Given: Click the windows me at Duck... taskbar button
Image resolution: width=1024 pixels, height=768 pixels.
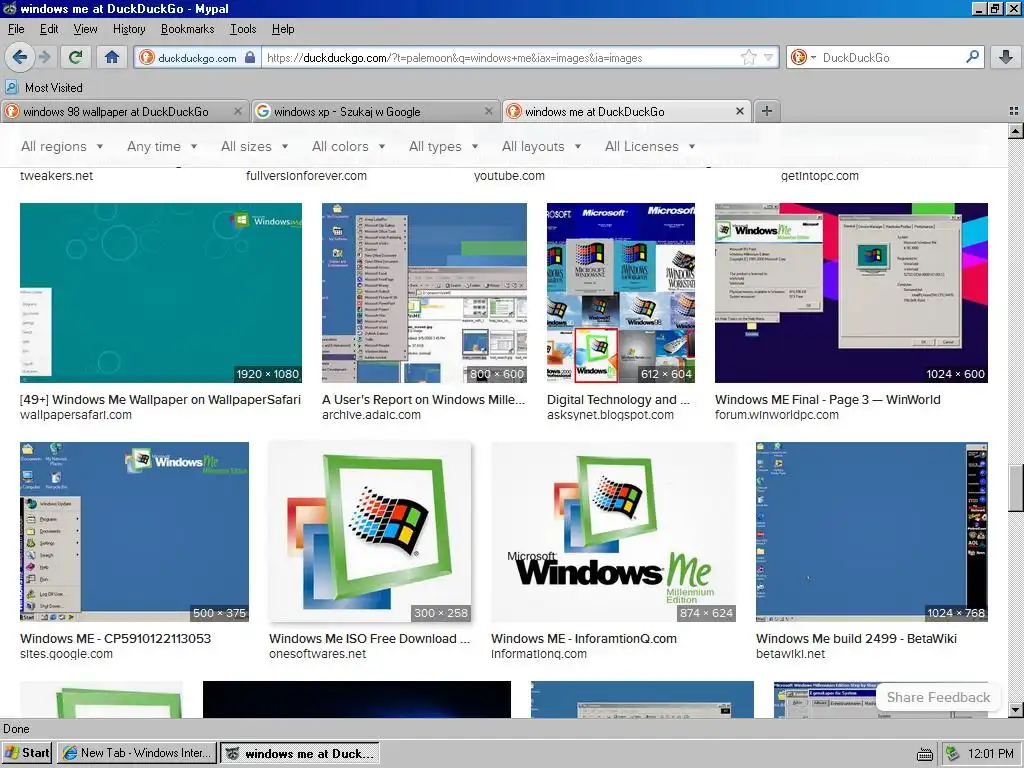Looking at the screenshot, I should pos(300,753).
